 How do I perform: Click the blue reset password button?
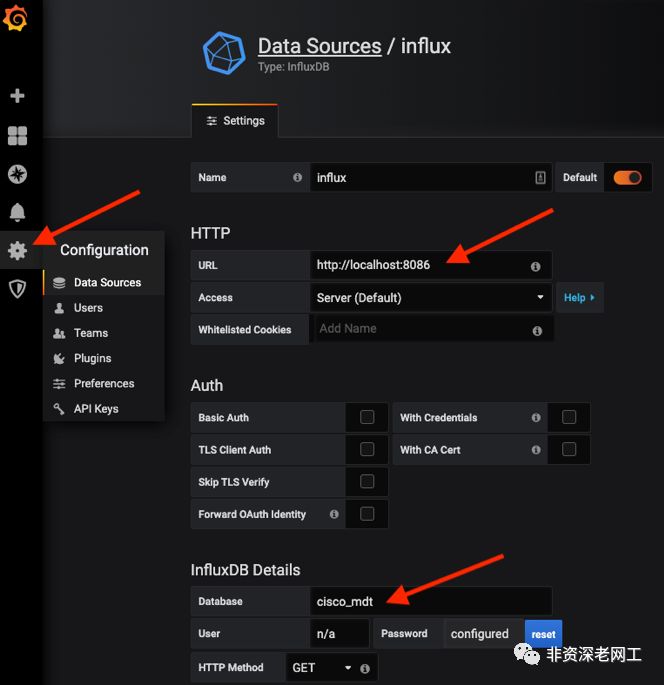(543, 634)
